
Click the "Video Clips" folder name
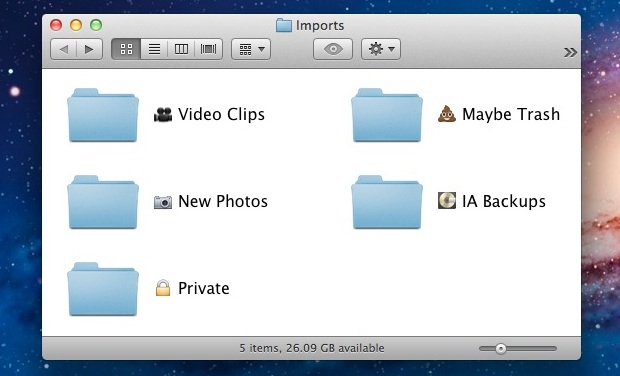pos(221,114)
